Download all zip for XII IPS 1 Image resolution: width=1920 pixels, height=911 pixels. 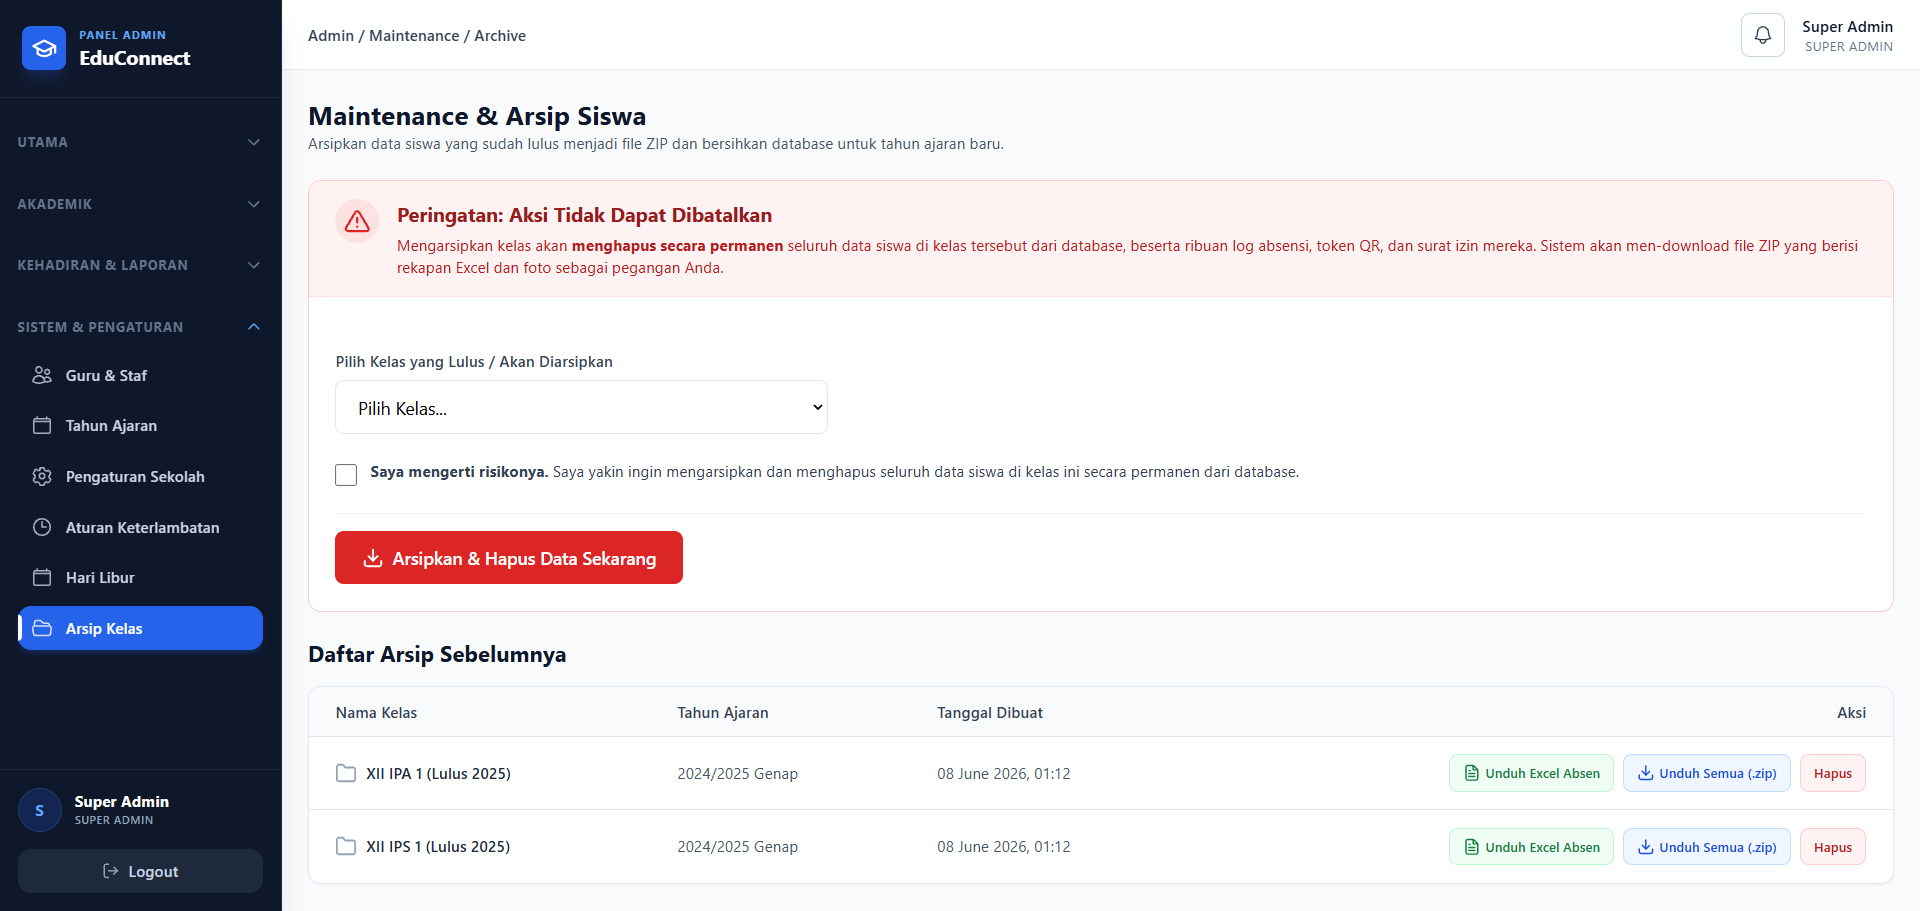[x=1706, y=847]
